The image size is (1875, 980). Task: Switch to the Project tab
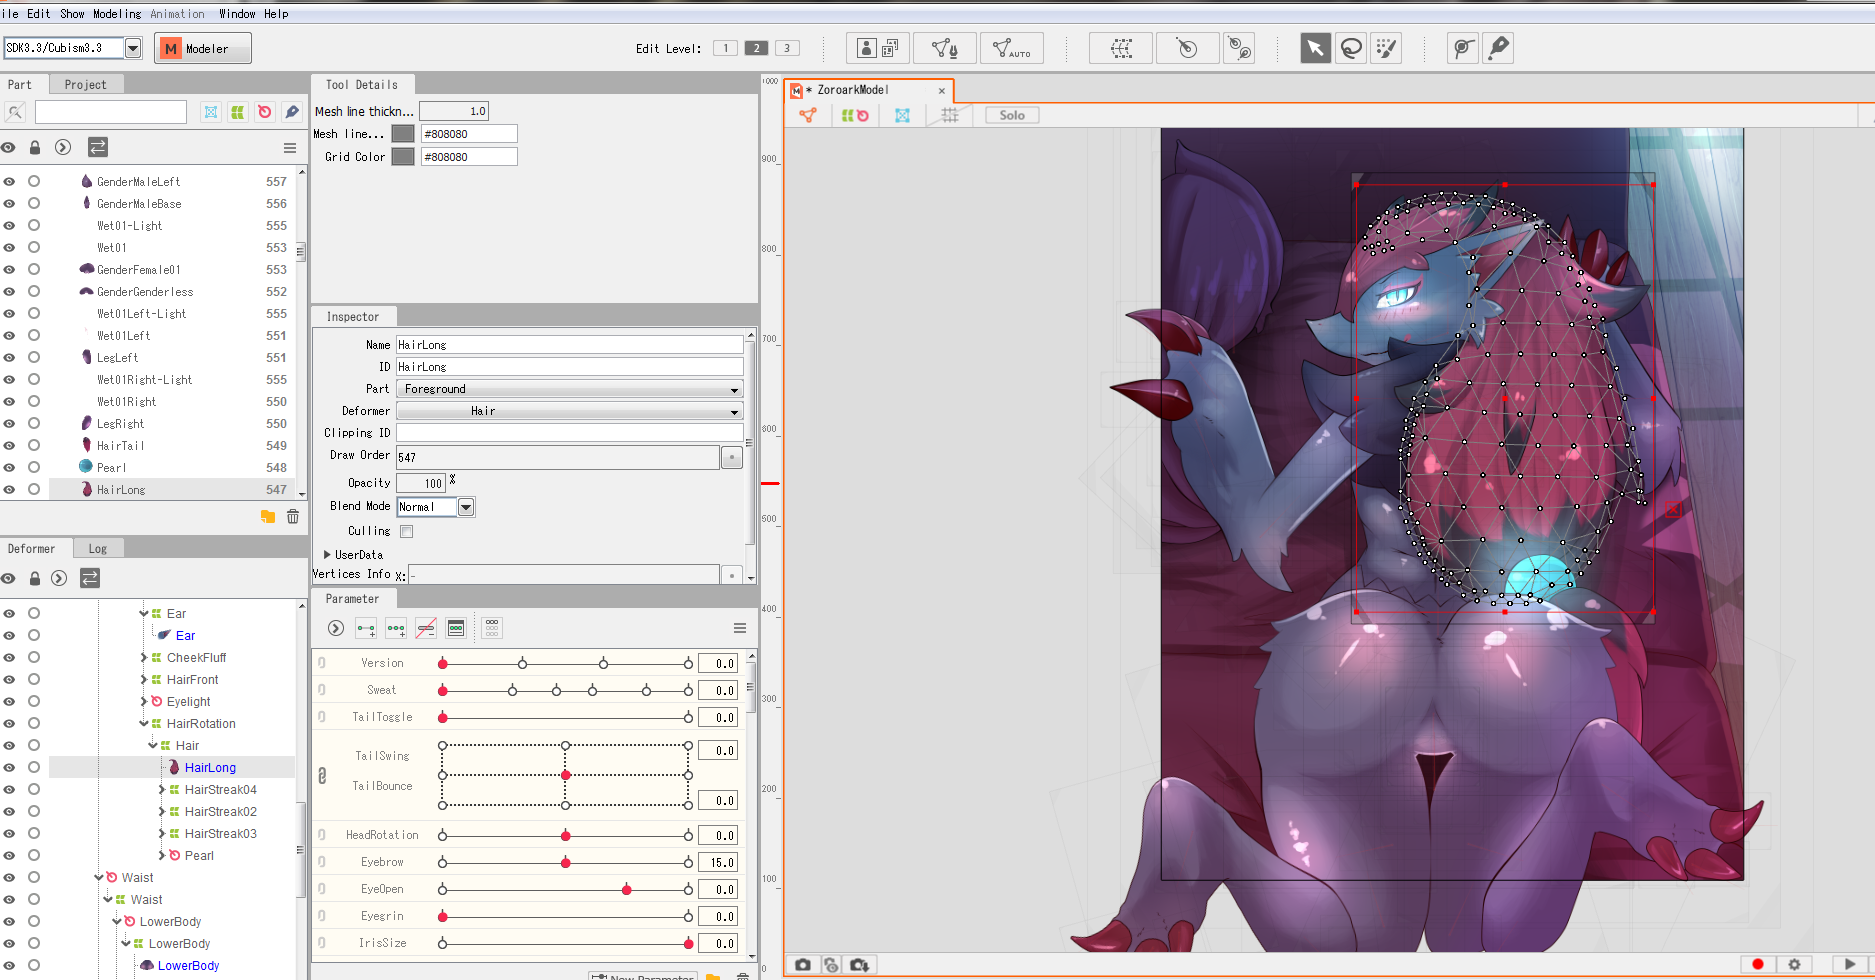point(85,85)
